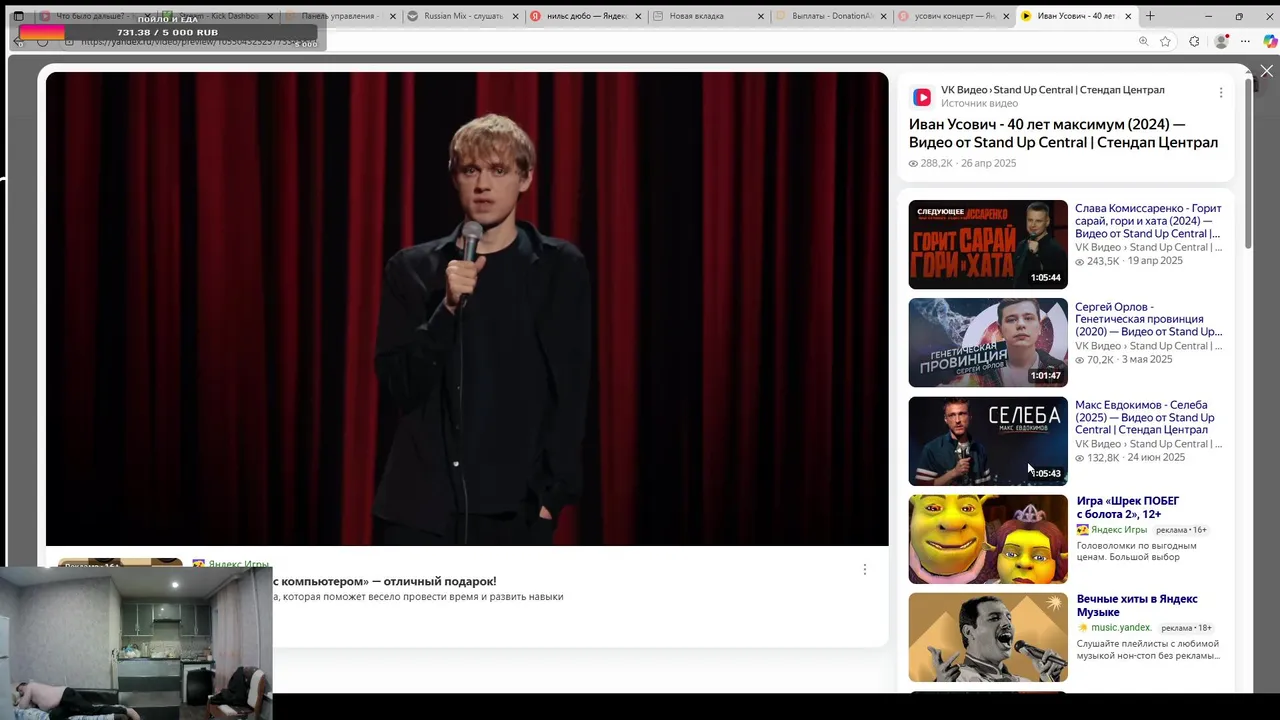This screenshot has width=1280, height=720.
Task: Close the Russian Mix tab
Action: 516,16
